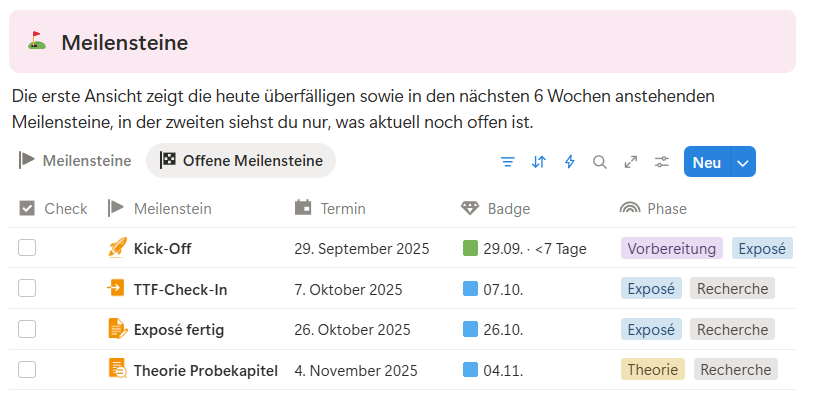Expand database with the diagonal arrows icon
This screenshot has height=397, width=818.
pyautogui.click(x=631, y=162)
